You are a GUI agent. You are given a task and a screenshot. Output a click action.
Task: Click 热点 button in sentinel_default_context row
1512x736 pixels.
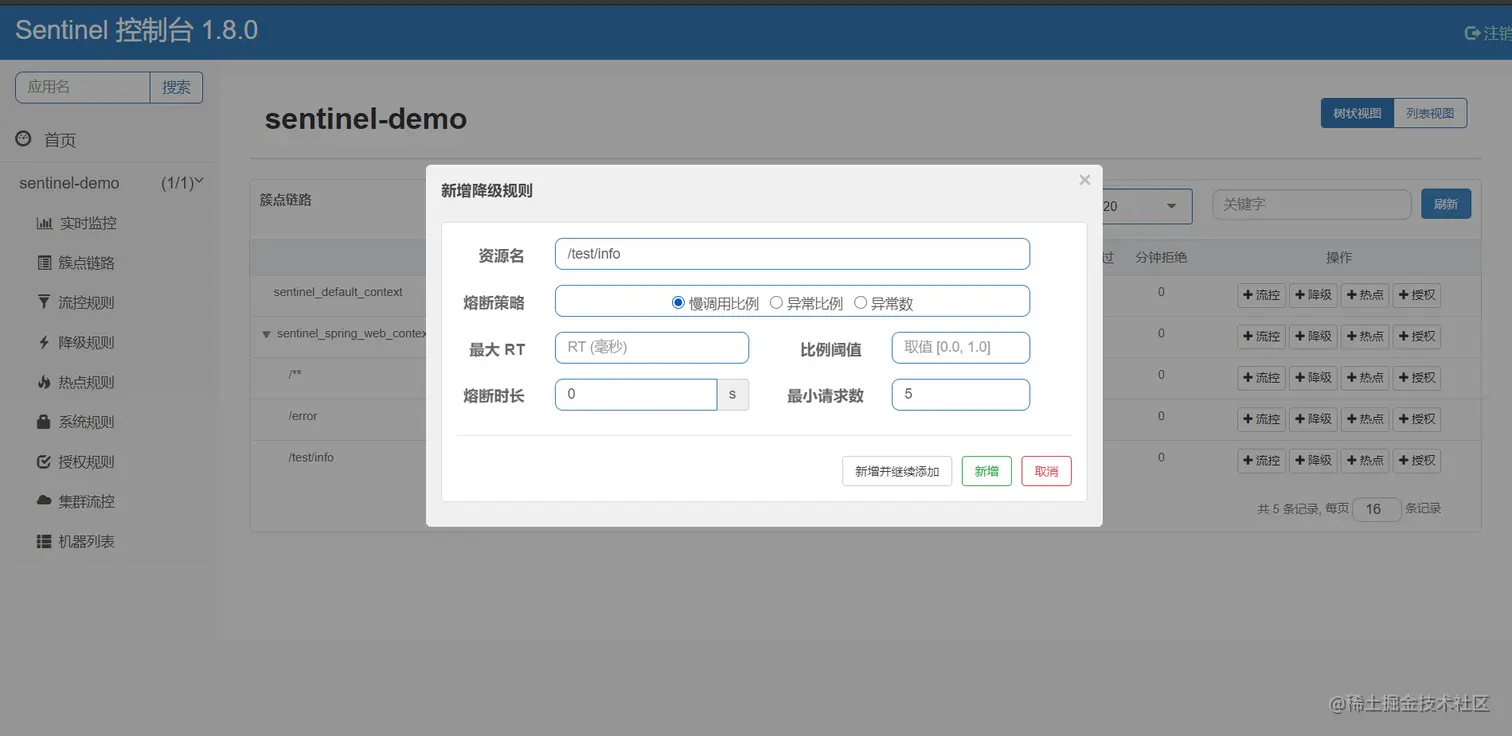(1365, 295)
